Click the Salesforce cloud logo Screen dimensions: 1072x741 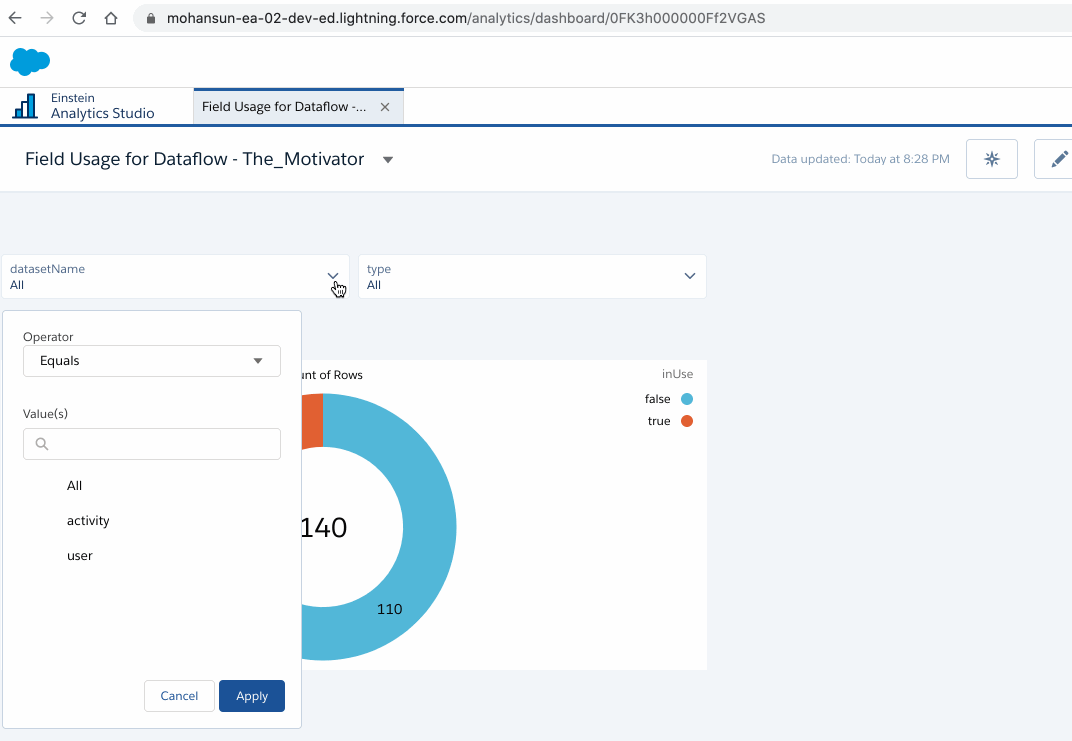(30, 62)
